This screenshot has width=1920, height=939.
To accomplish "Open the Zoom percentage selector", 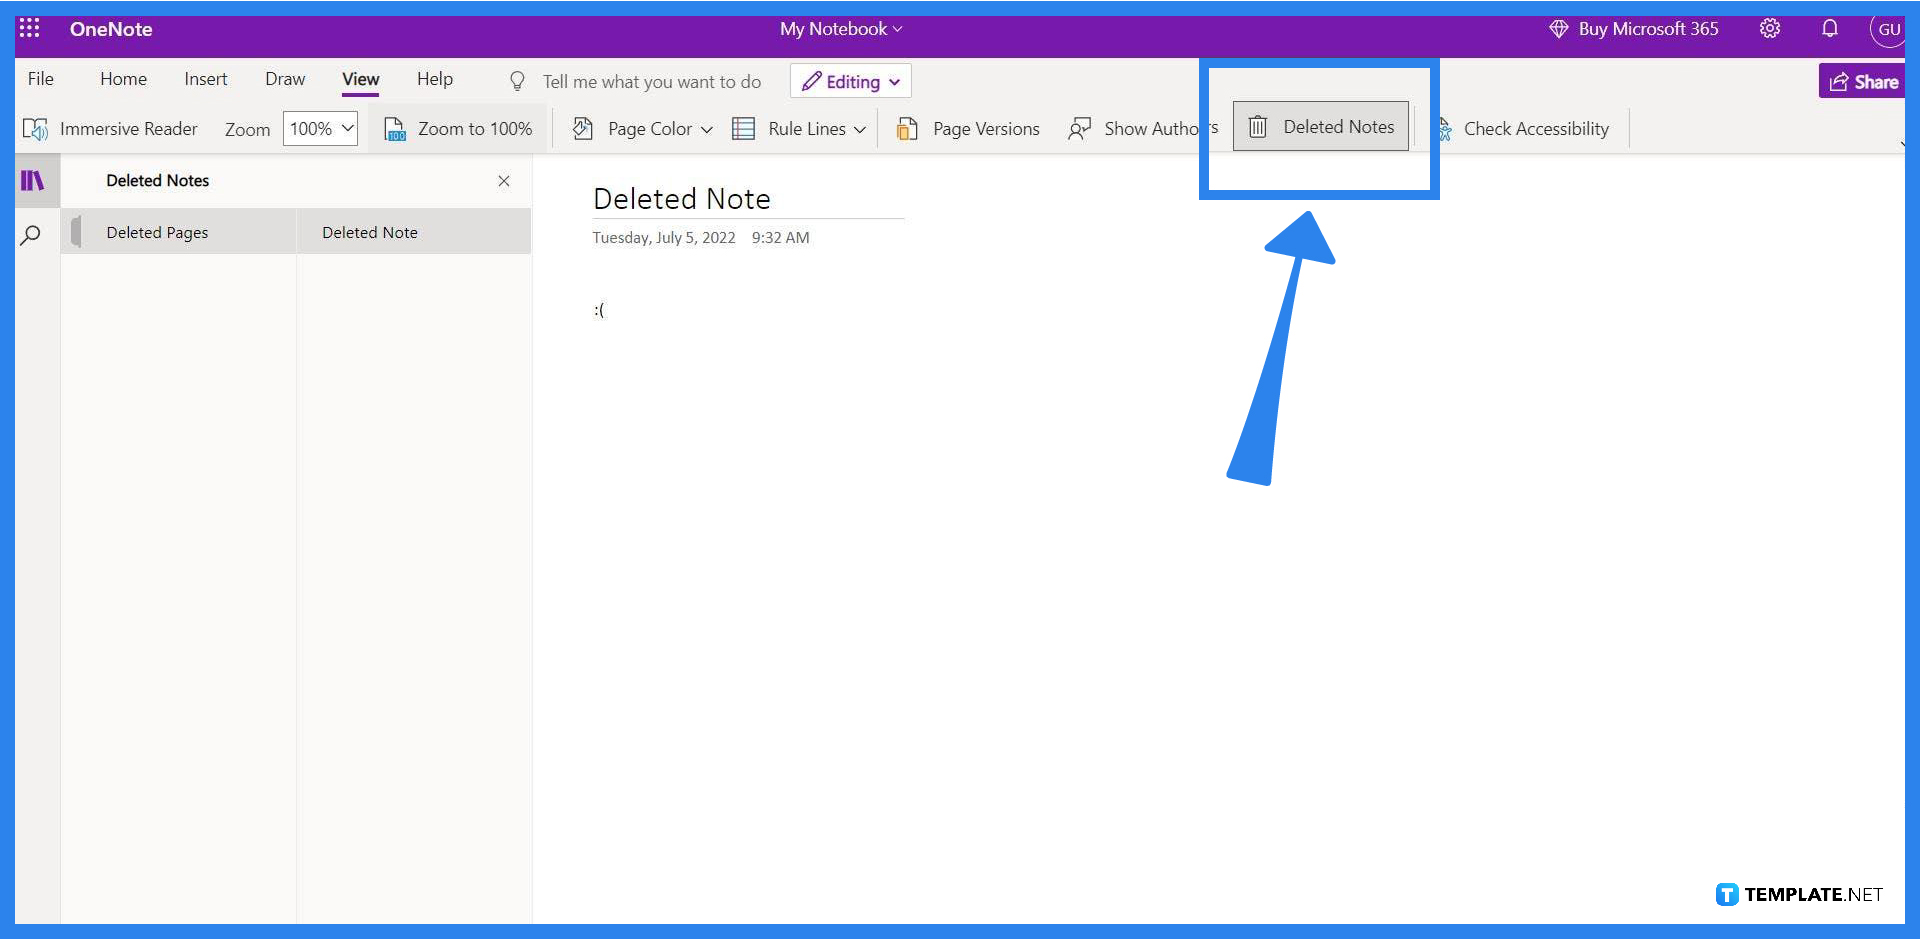I will [320, 128].
